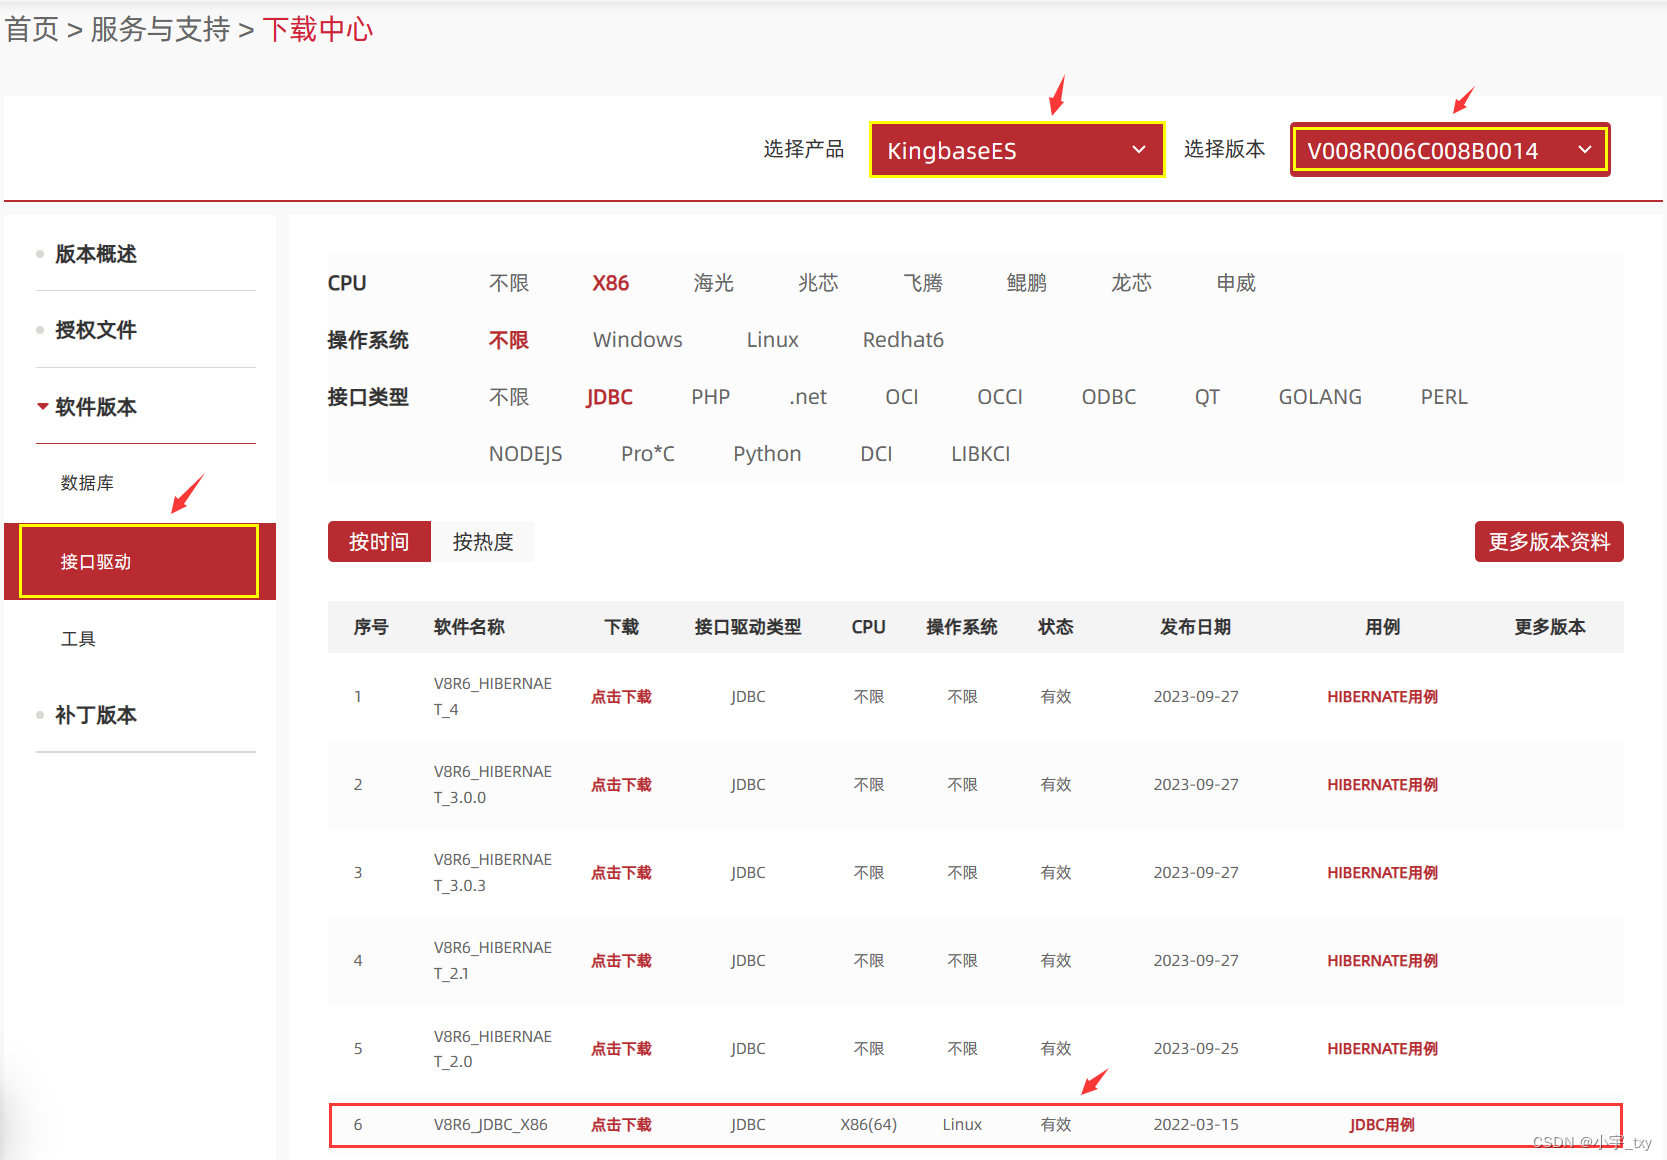Click the 软件名称 column header
This screenshot has height=1160, width=1667.
coord(469,627)
